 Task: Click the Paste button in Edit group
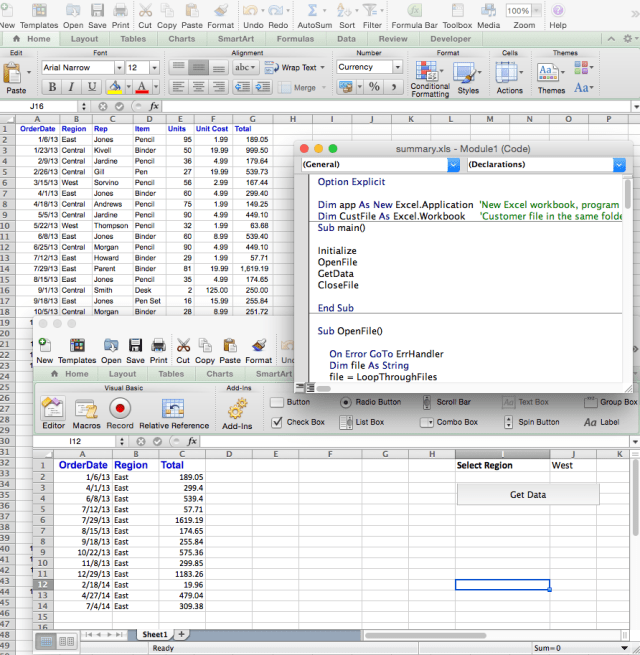[x=16, y=79]
